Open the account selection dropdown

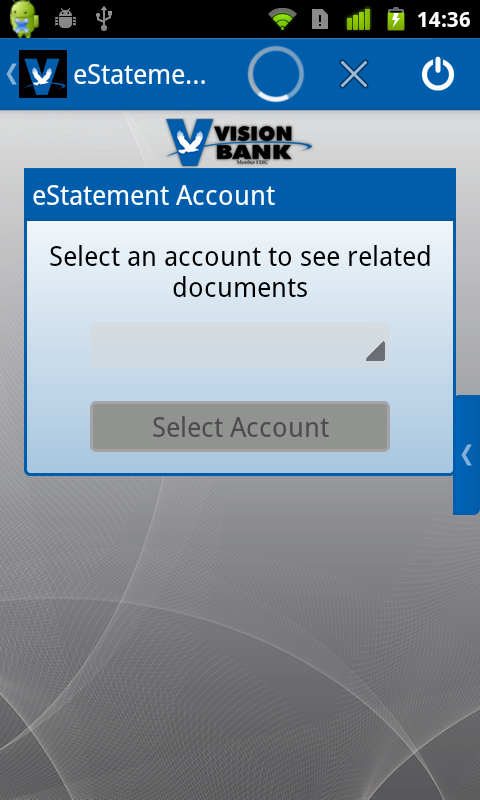(x=240, y=345)
